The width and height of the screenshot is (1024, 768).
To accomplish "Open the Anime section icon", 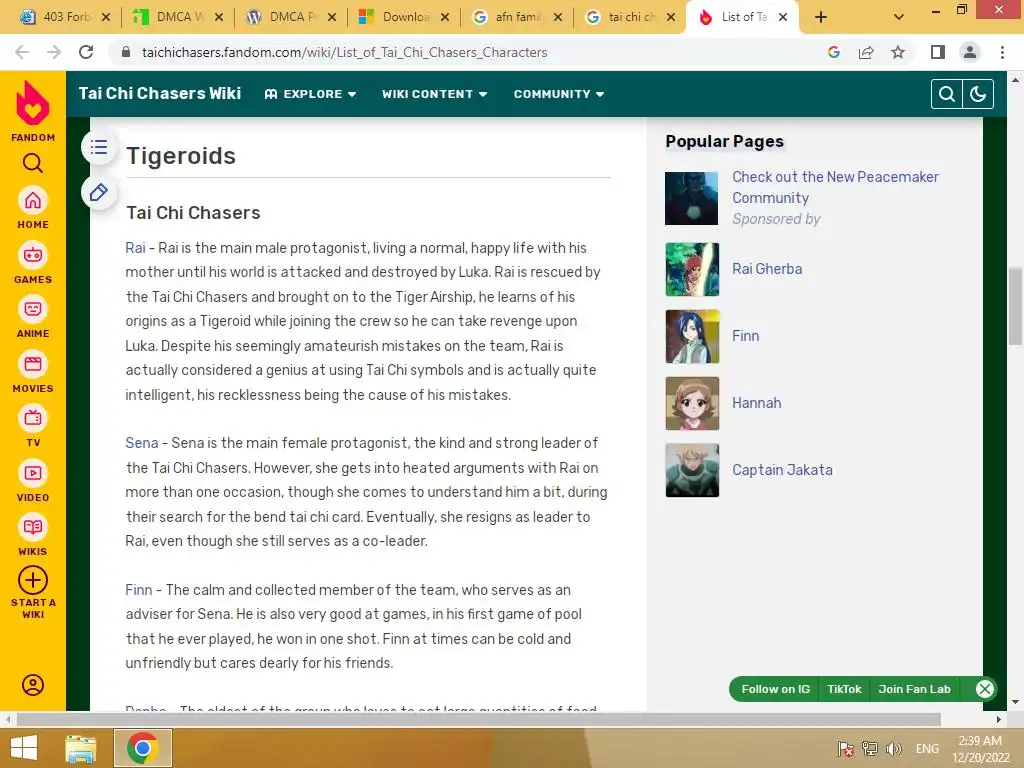I will tap(33, 310).
